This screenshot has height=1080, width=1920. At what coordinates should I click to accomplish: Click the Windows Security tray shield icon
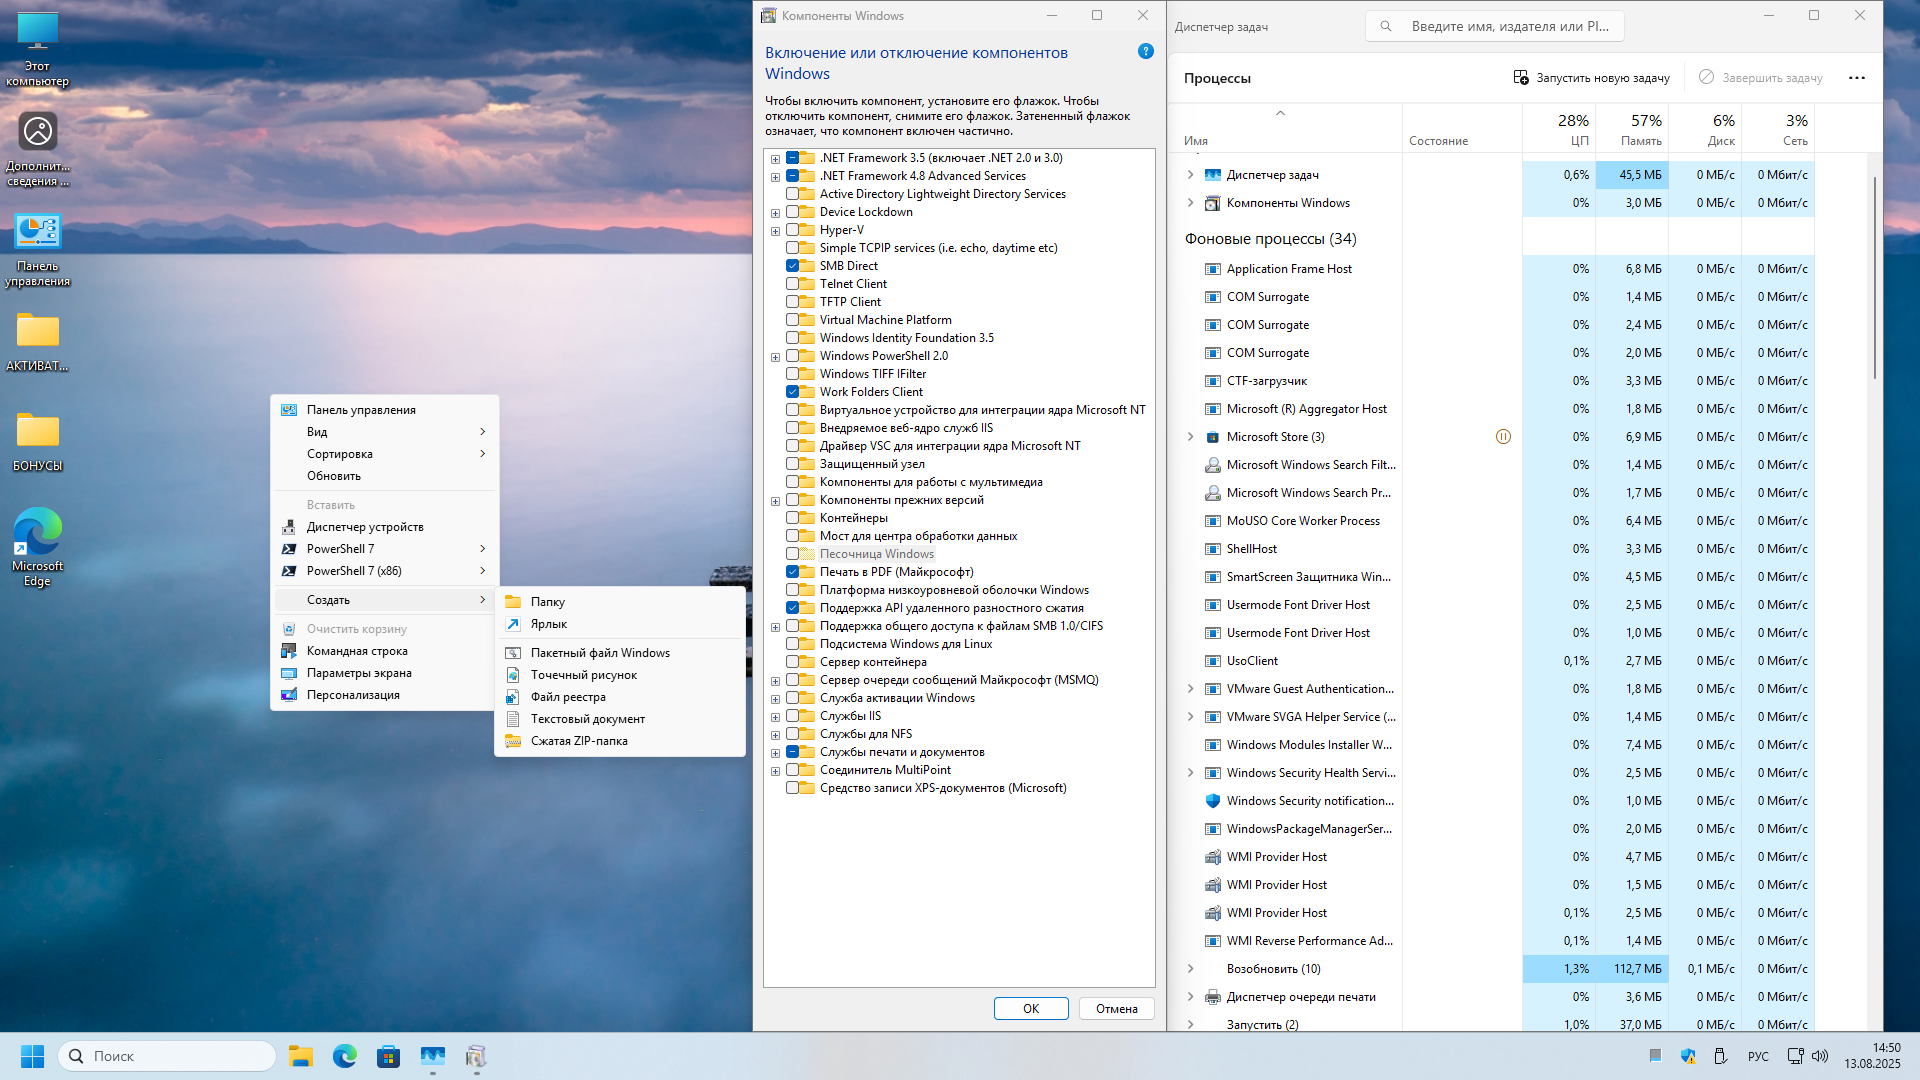coord(1689,1056)
